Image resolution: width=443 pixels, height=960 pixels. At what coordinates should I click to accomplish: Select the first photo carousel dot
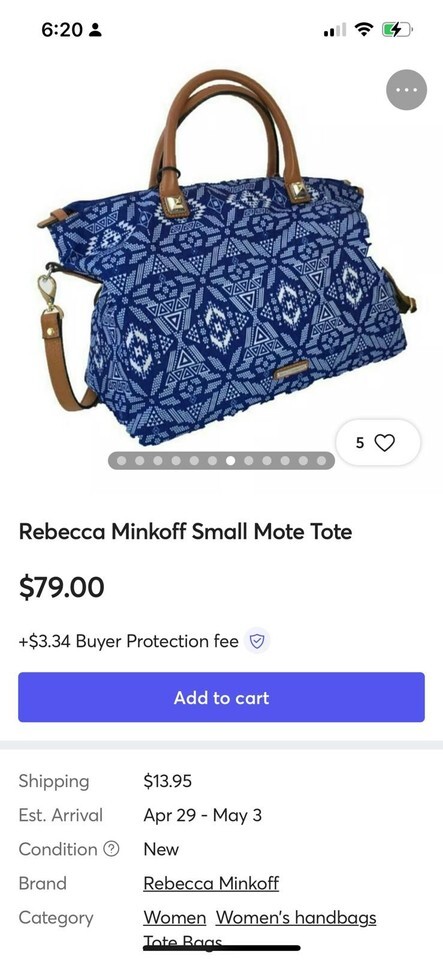(x=122, y=460)
